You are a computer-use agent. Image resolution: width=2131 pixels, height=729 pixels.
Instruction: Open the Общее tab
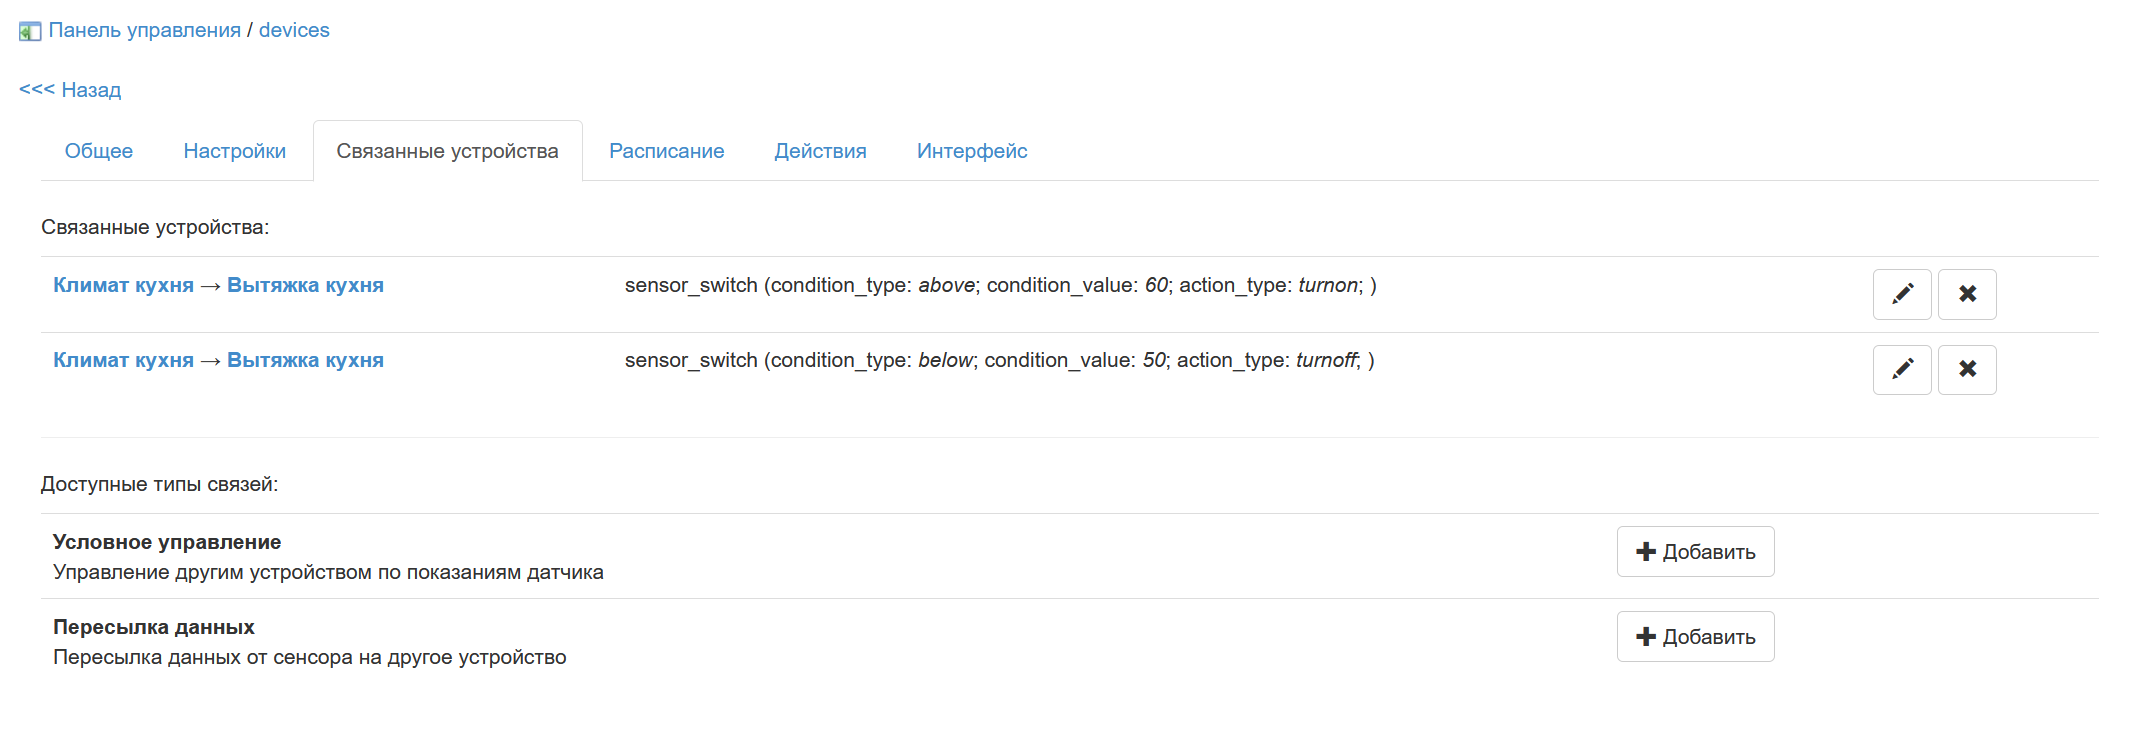[99, 151]
